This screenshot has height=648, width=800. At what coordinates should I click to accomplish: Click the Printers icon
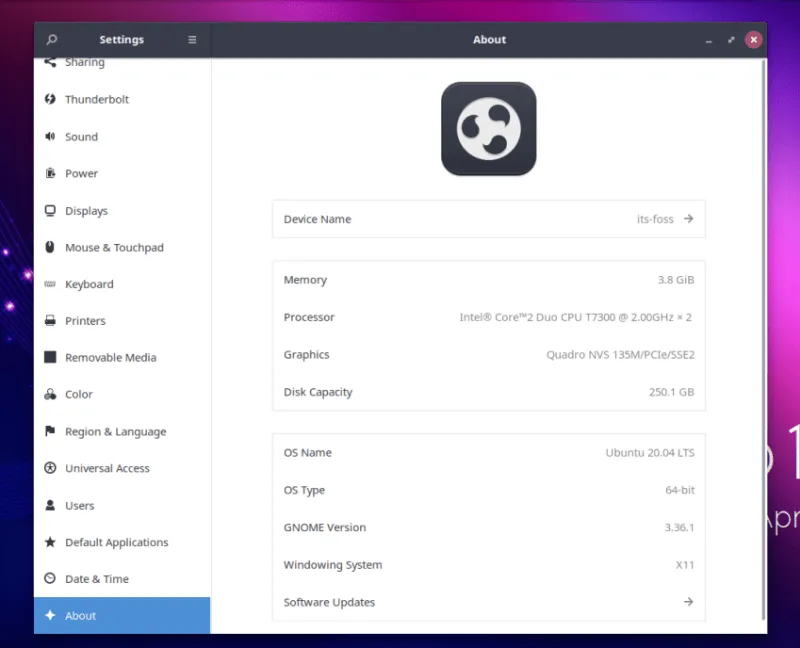click(50, 320)
